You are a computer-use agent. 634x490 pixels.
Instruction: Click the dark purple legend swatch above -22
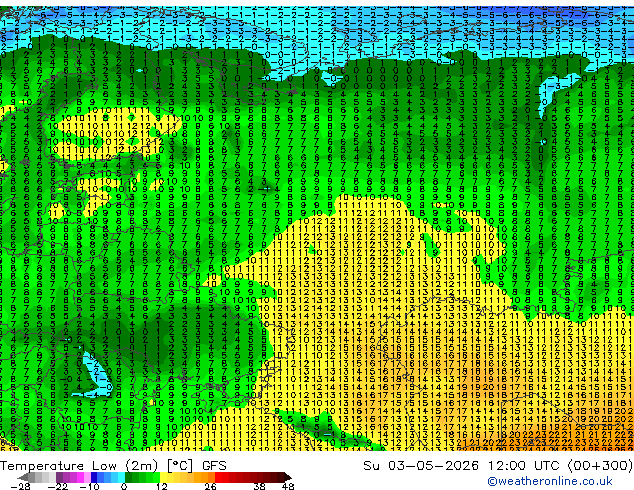pyautogui.click(x=59, y=477)
